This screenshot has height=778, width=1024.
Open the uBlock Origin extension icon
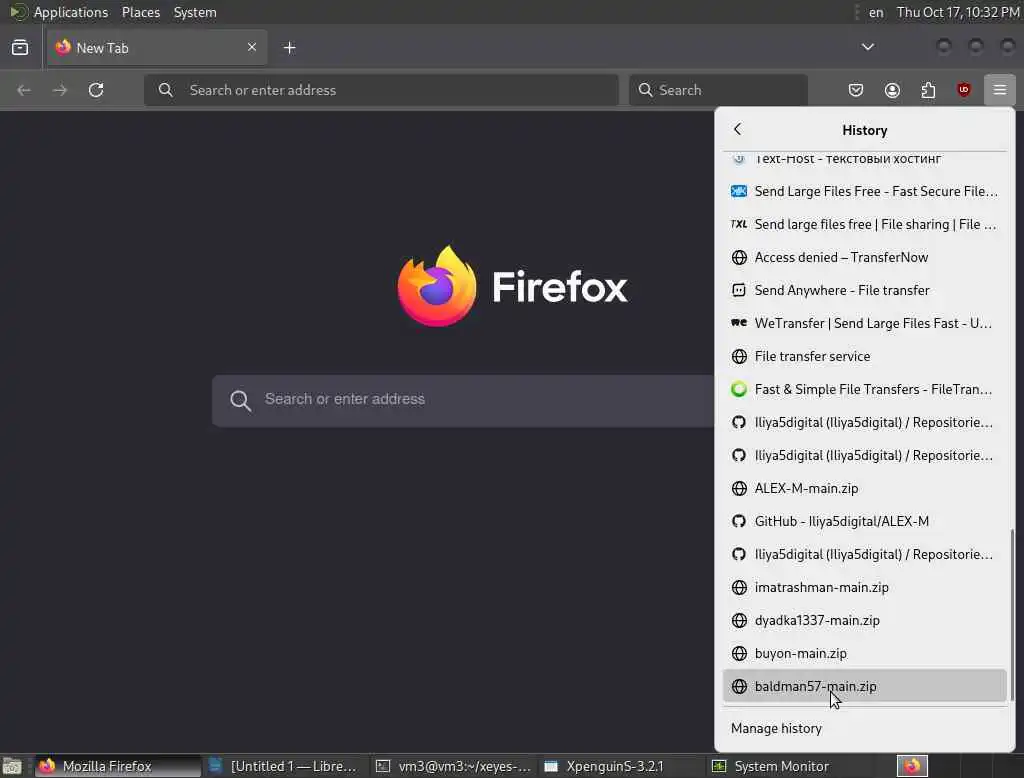click(x=963, y=89)
